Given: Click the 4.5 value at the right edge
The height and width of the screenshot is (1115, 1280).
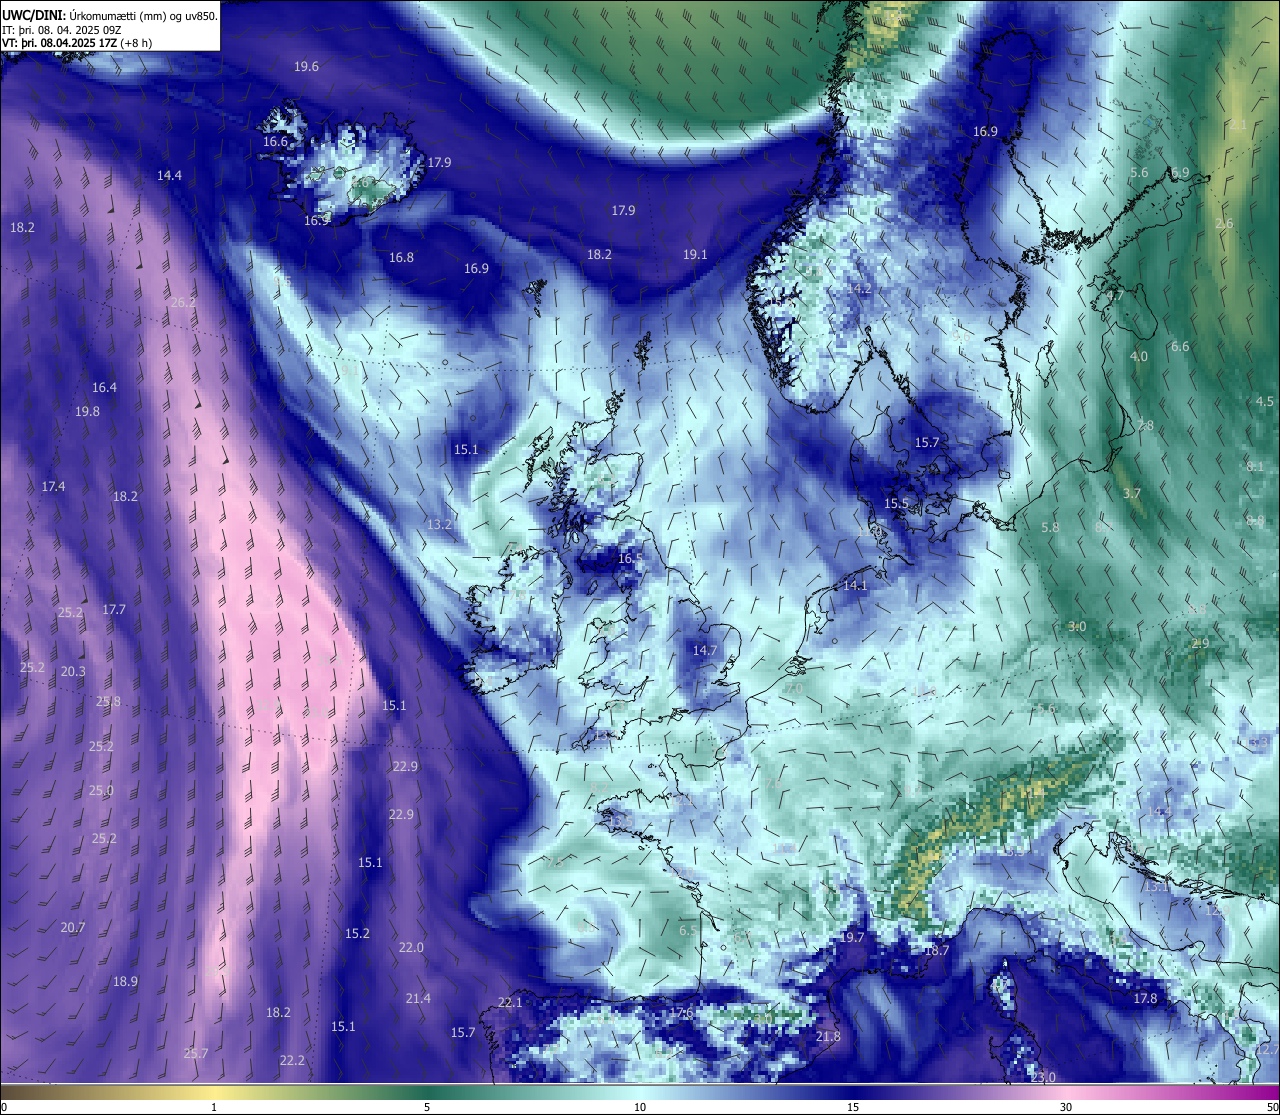Looking at the screenshot, I should tap(1265, 402).
